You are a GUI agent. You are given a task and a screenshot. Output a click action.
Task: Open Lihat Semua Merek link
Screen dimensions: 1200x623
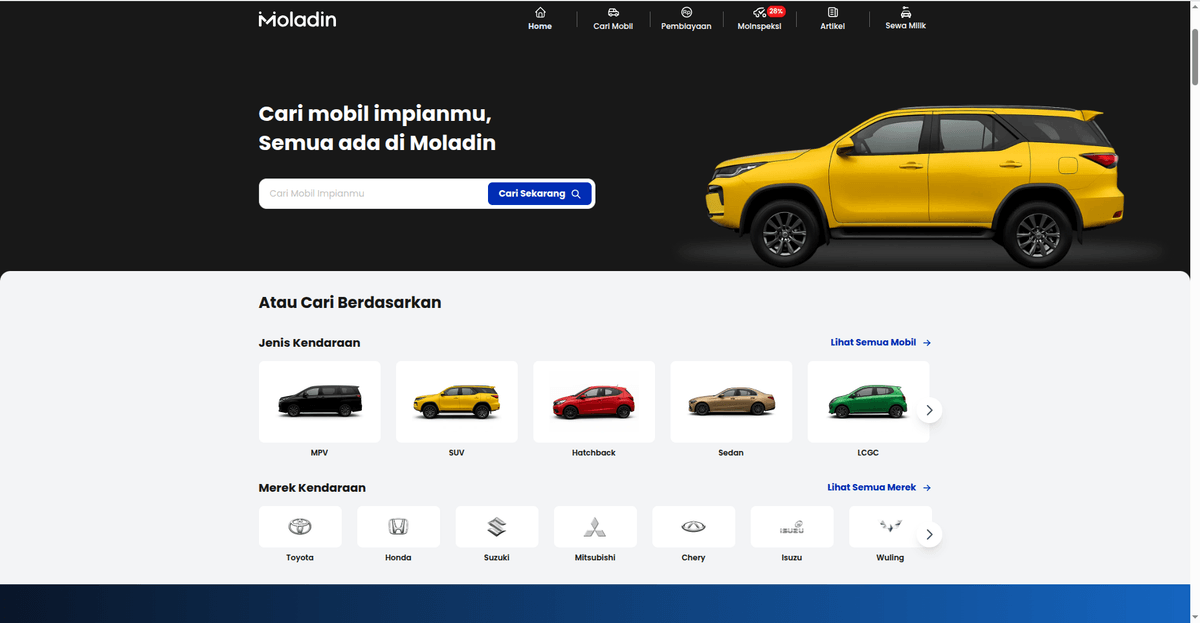pos(879,488)
